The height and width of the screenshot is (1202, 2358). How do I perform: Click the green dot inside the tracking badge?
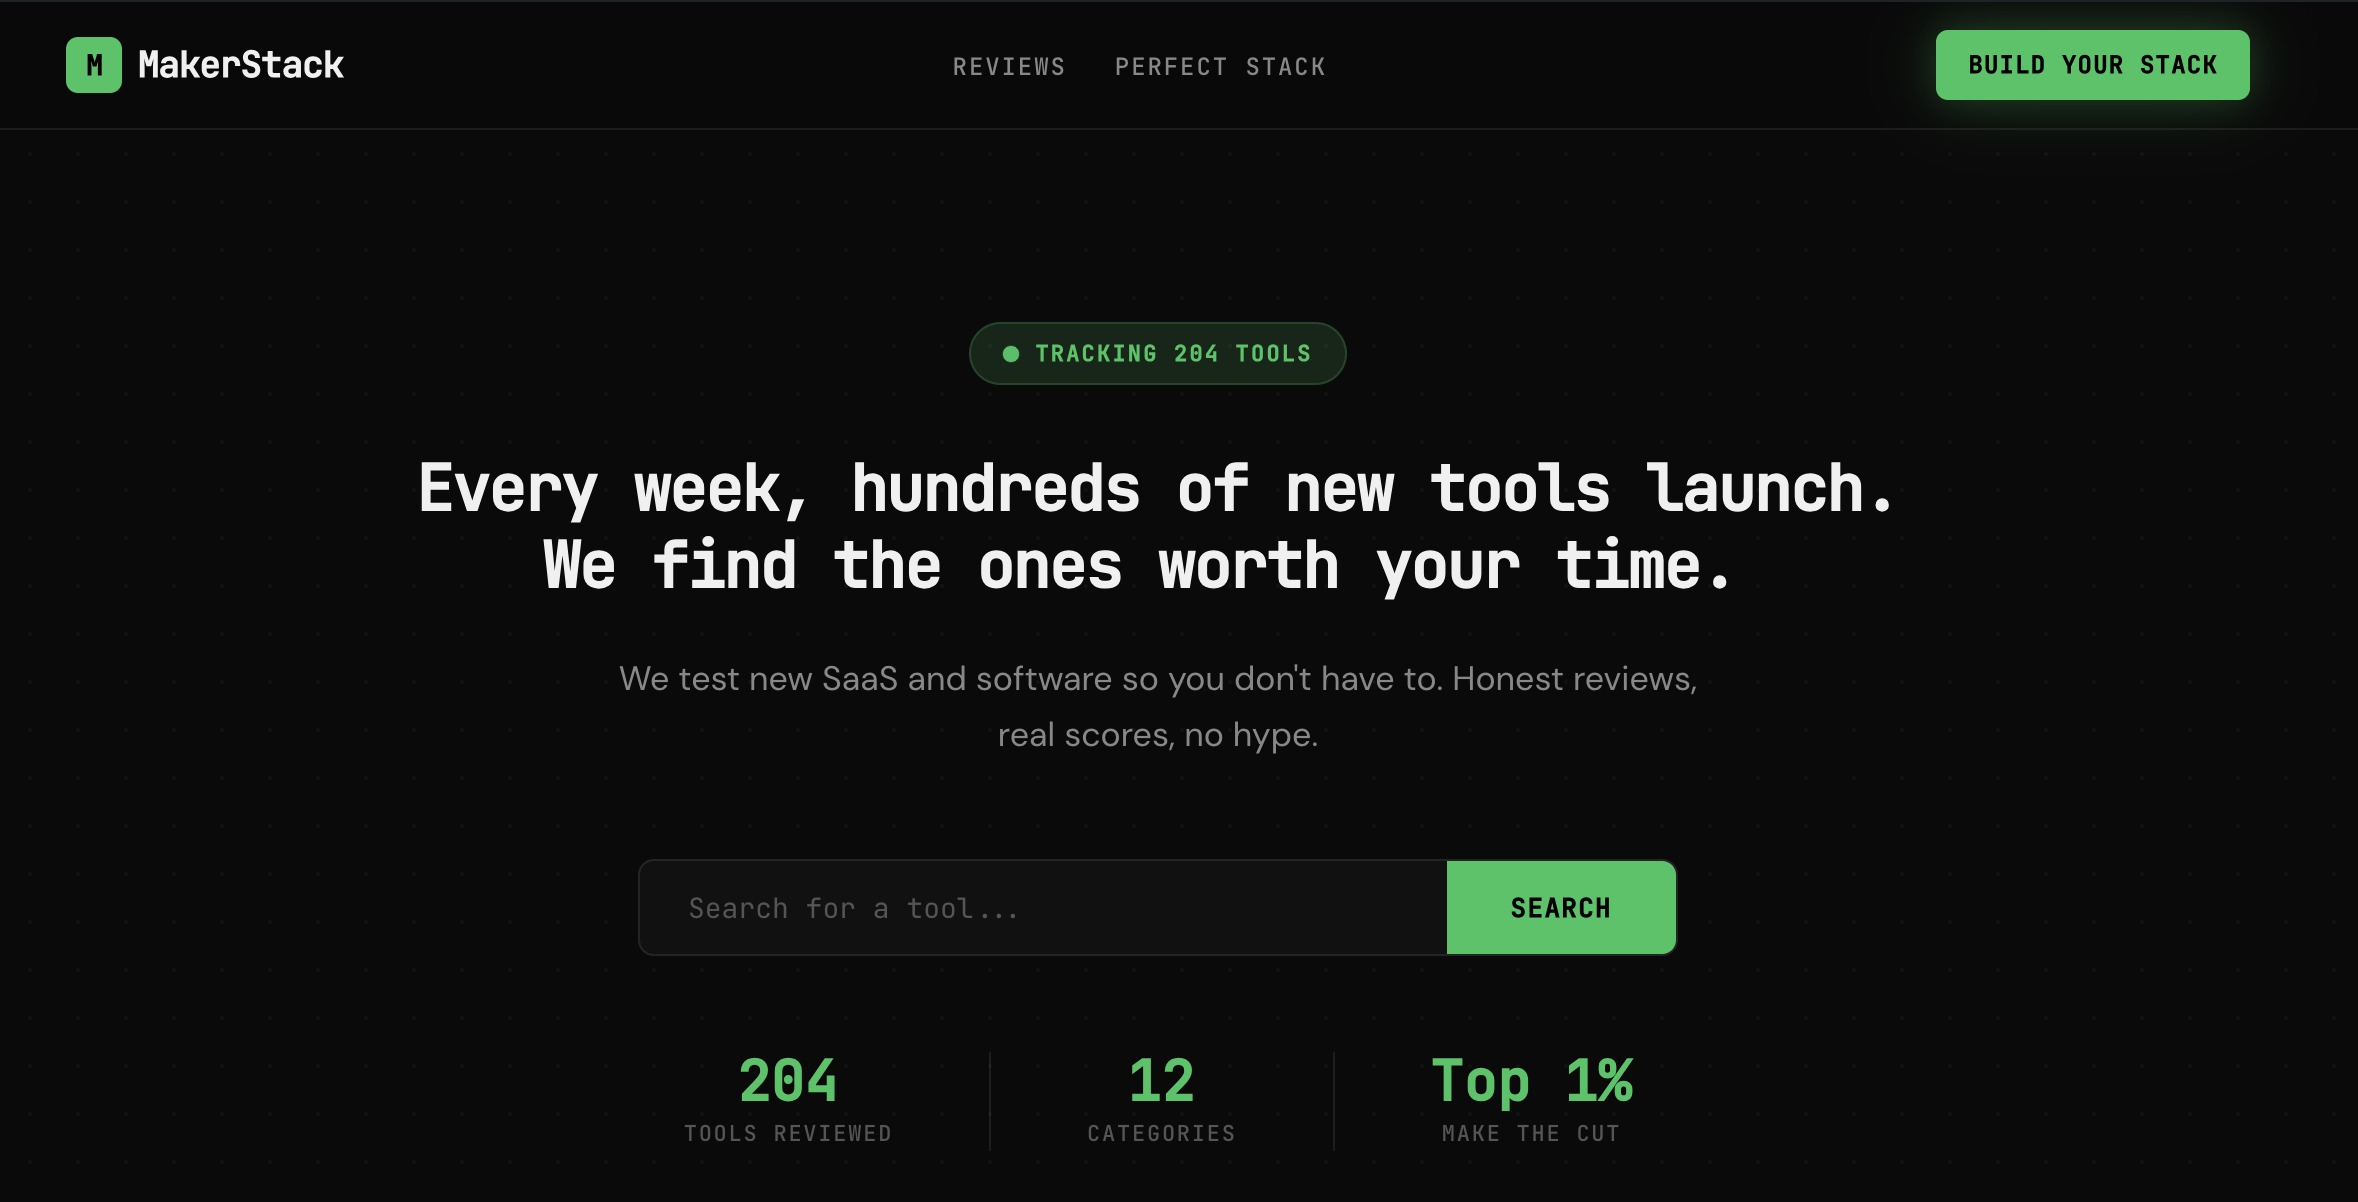tap(1010, 352)
